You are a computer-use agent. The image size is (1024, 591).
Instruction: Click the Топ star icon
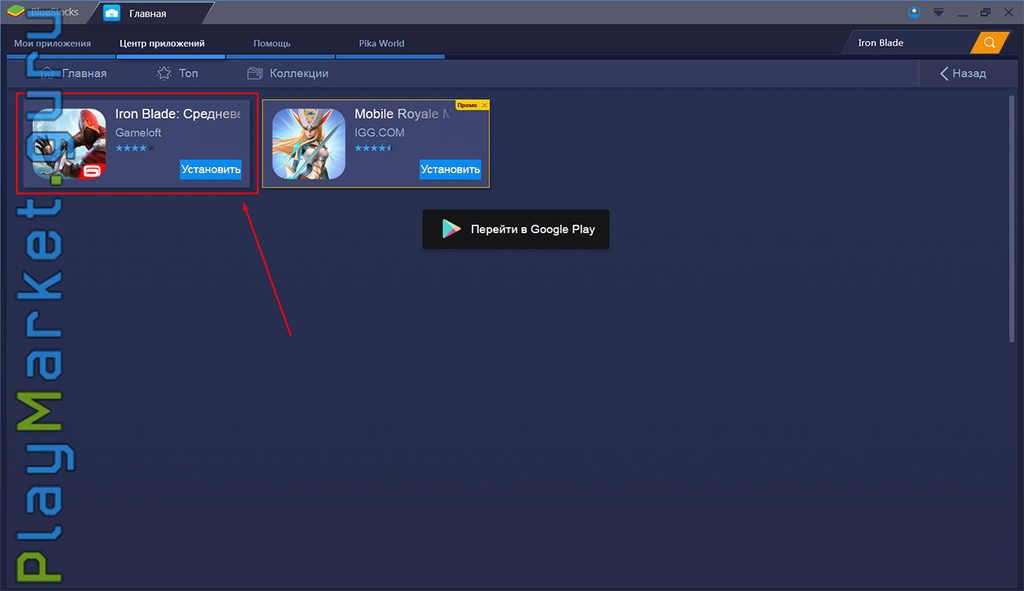(164, 73)
